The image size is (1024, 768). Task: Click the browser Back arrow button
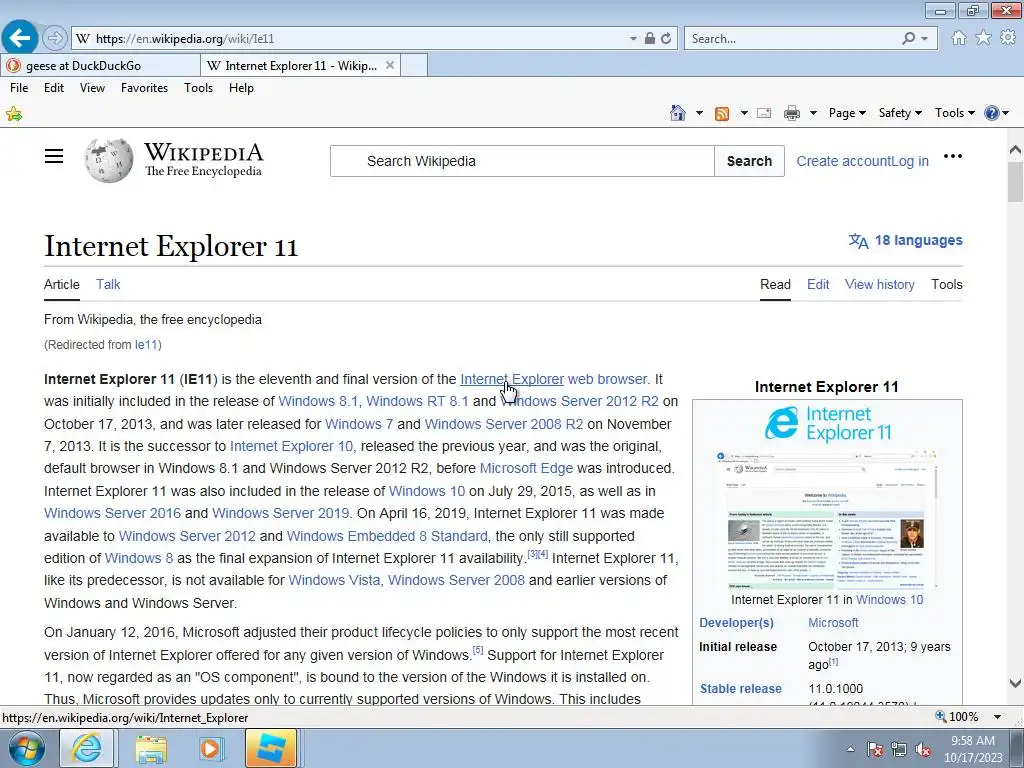20,38
